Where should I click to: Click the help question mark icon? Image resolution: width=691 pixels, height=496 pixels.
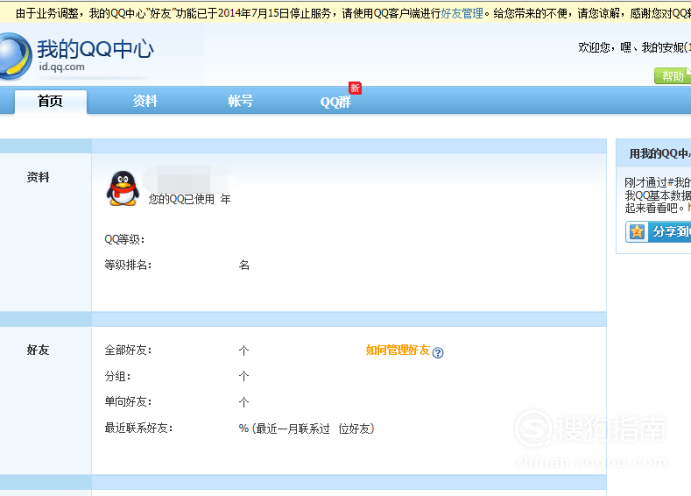click(438, 352)
